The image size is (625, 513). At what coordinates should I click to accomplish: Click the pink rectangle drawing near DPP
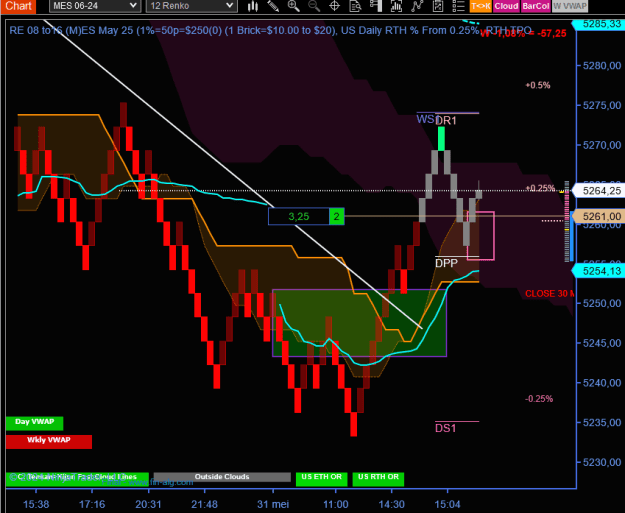point(481,236)
